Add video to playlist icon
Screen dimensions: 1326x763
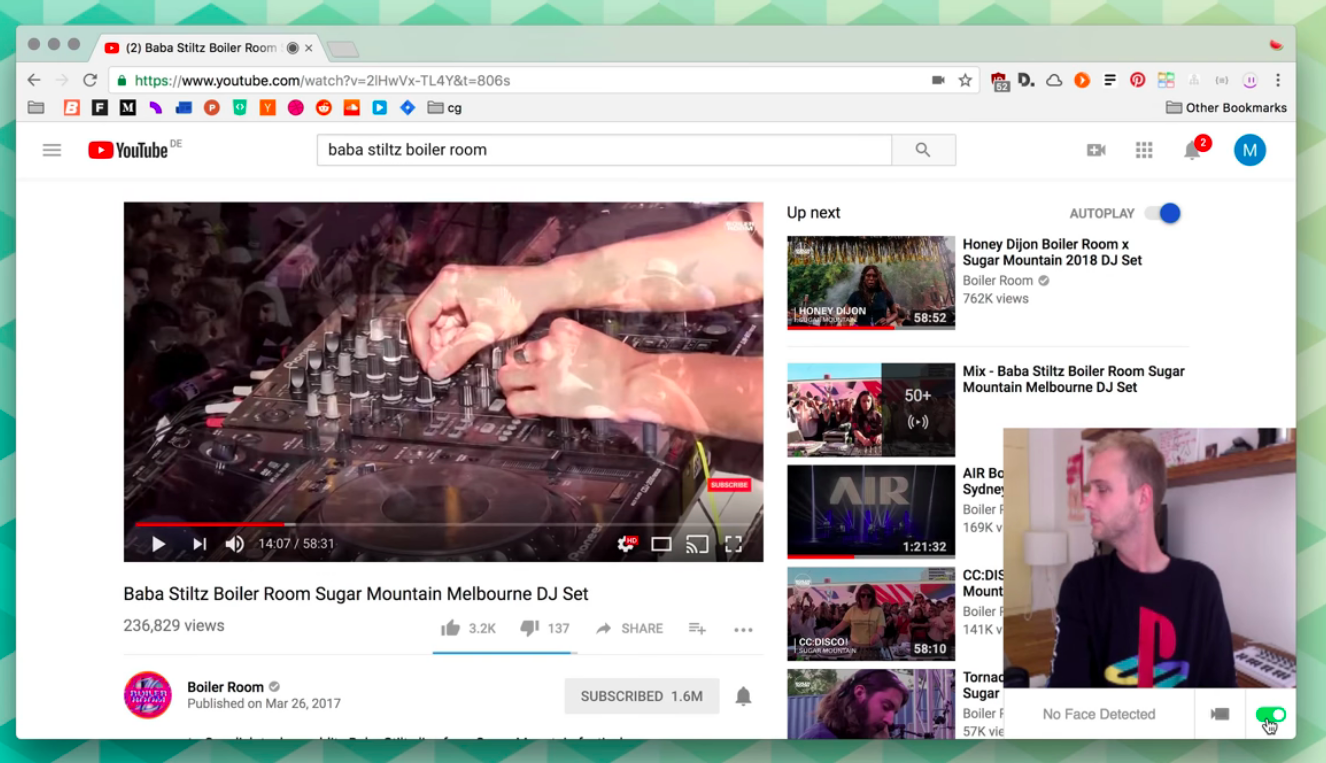697,628
